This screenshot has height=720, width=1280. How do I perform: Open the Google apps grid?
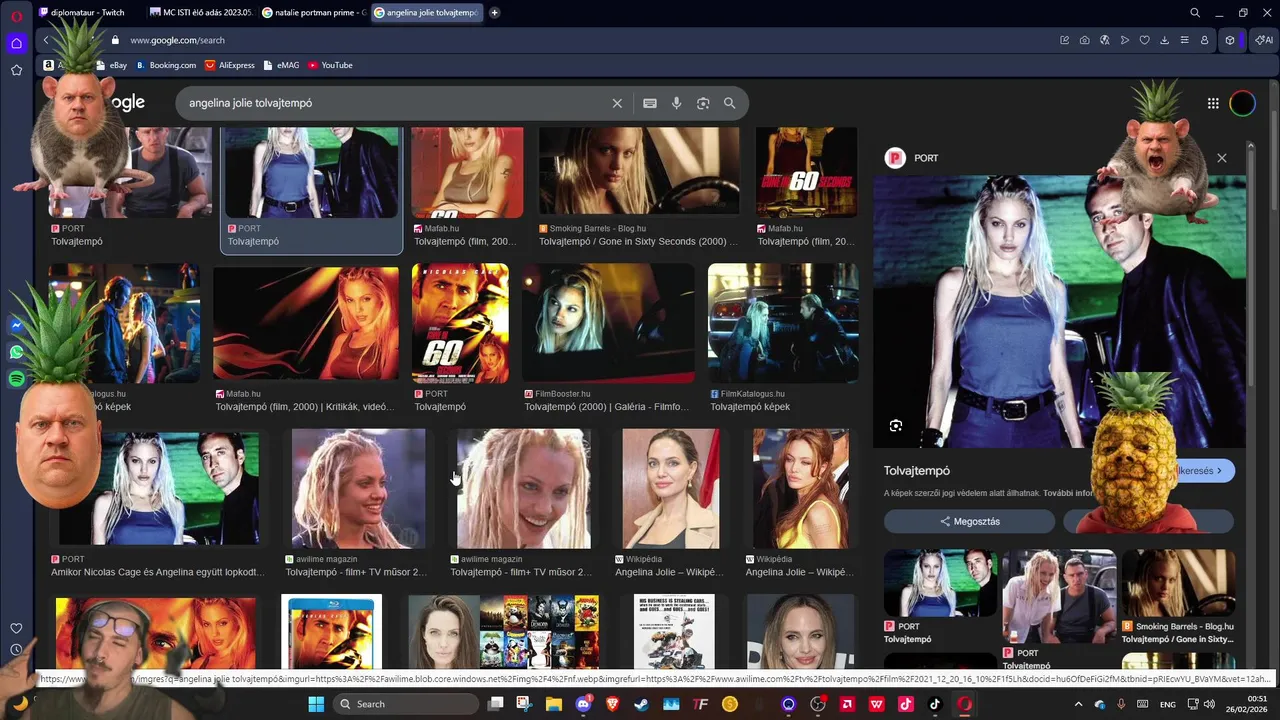click(1213, 103)
